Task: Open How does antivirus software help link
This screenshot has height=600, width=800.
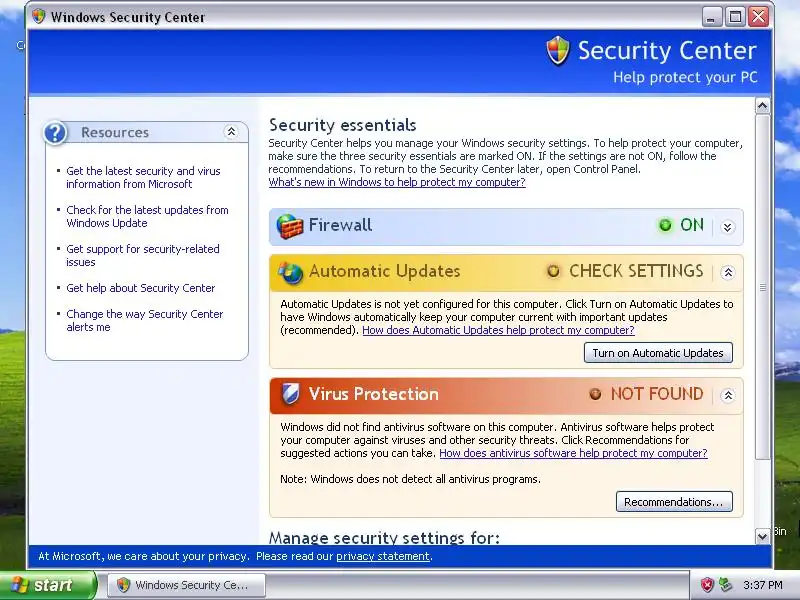Action: (x=573, y=453)
